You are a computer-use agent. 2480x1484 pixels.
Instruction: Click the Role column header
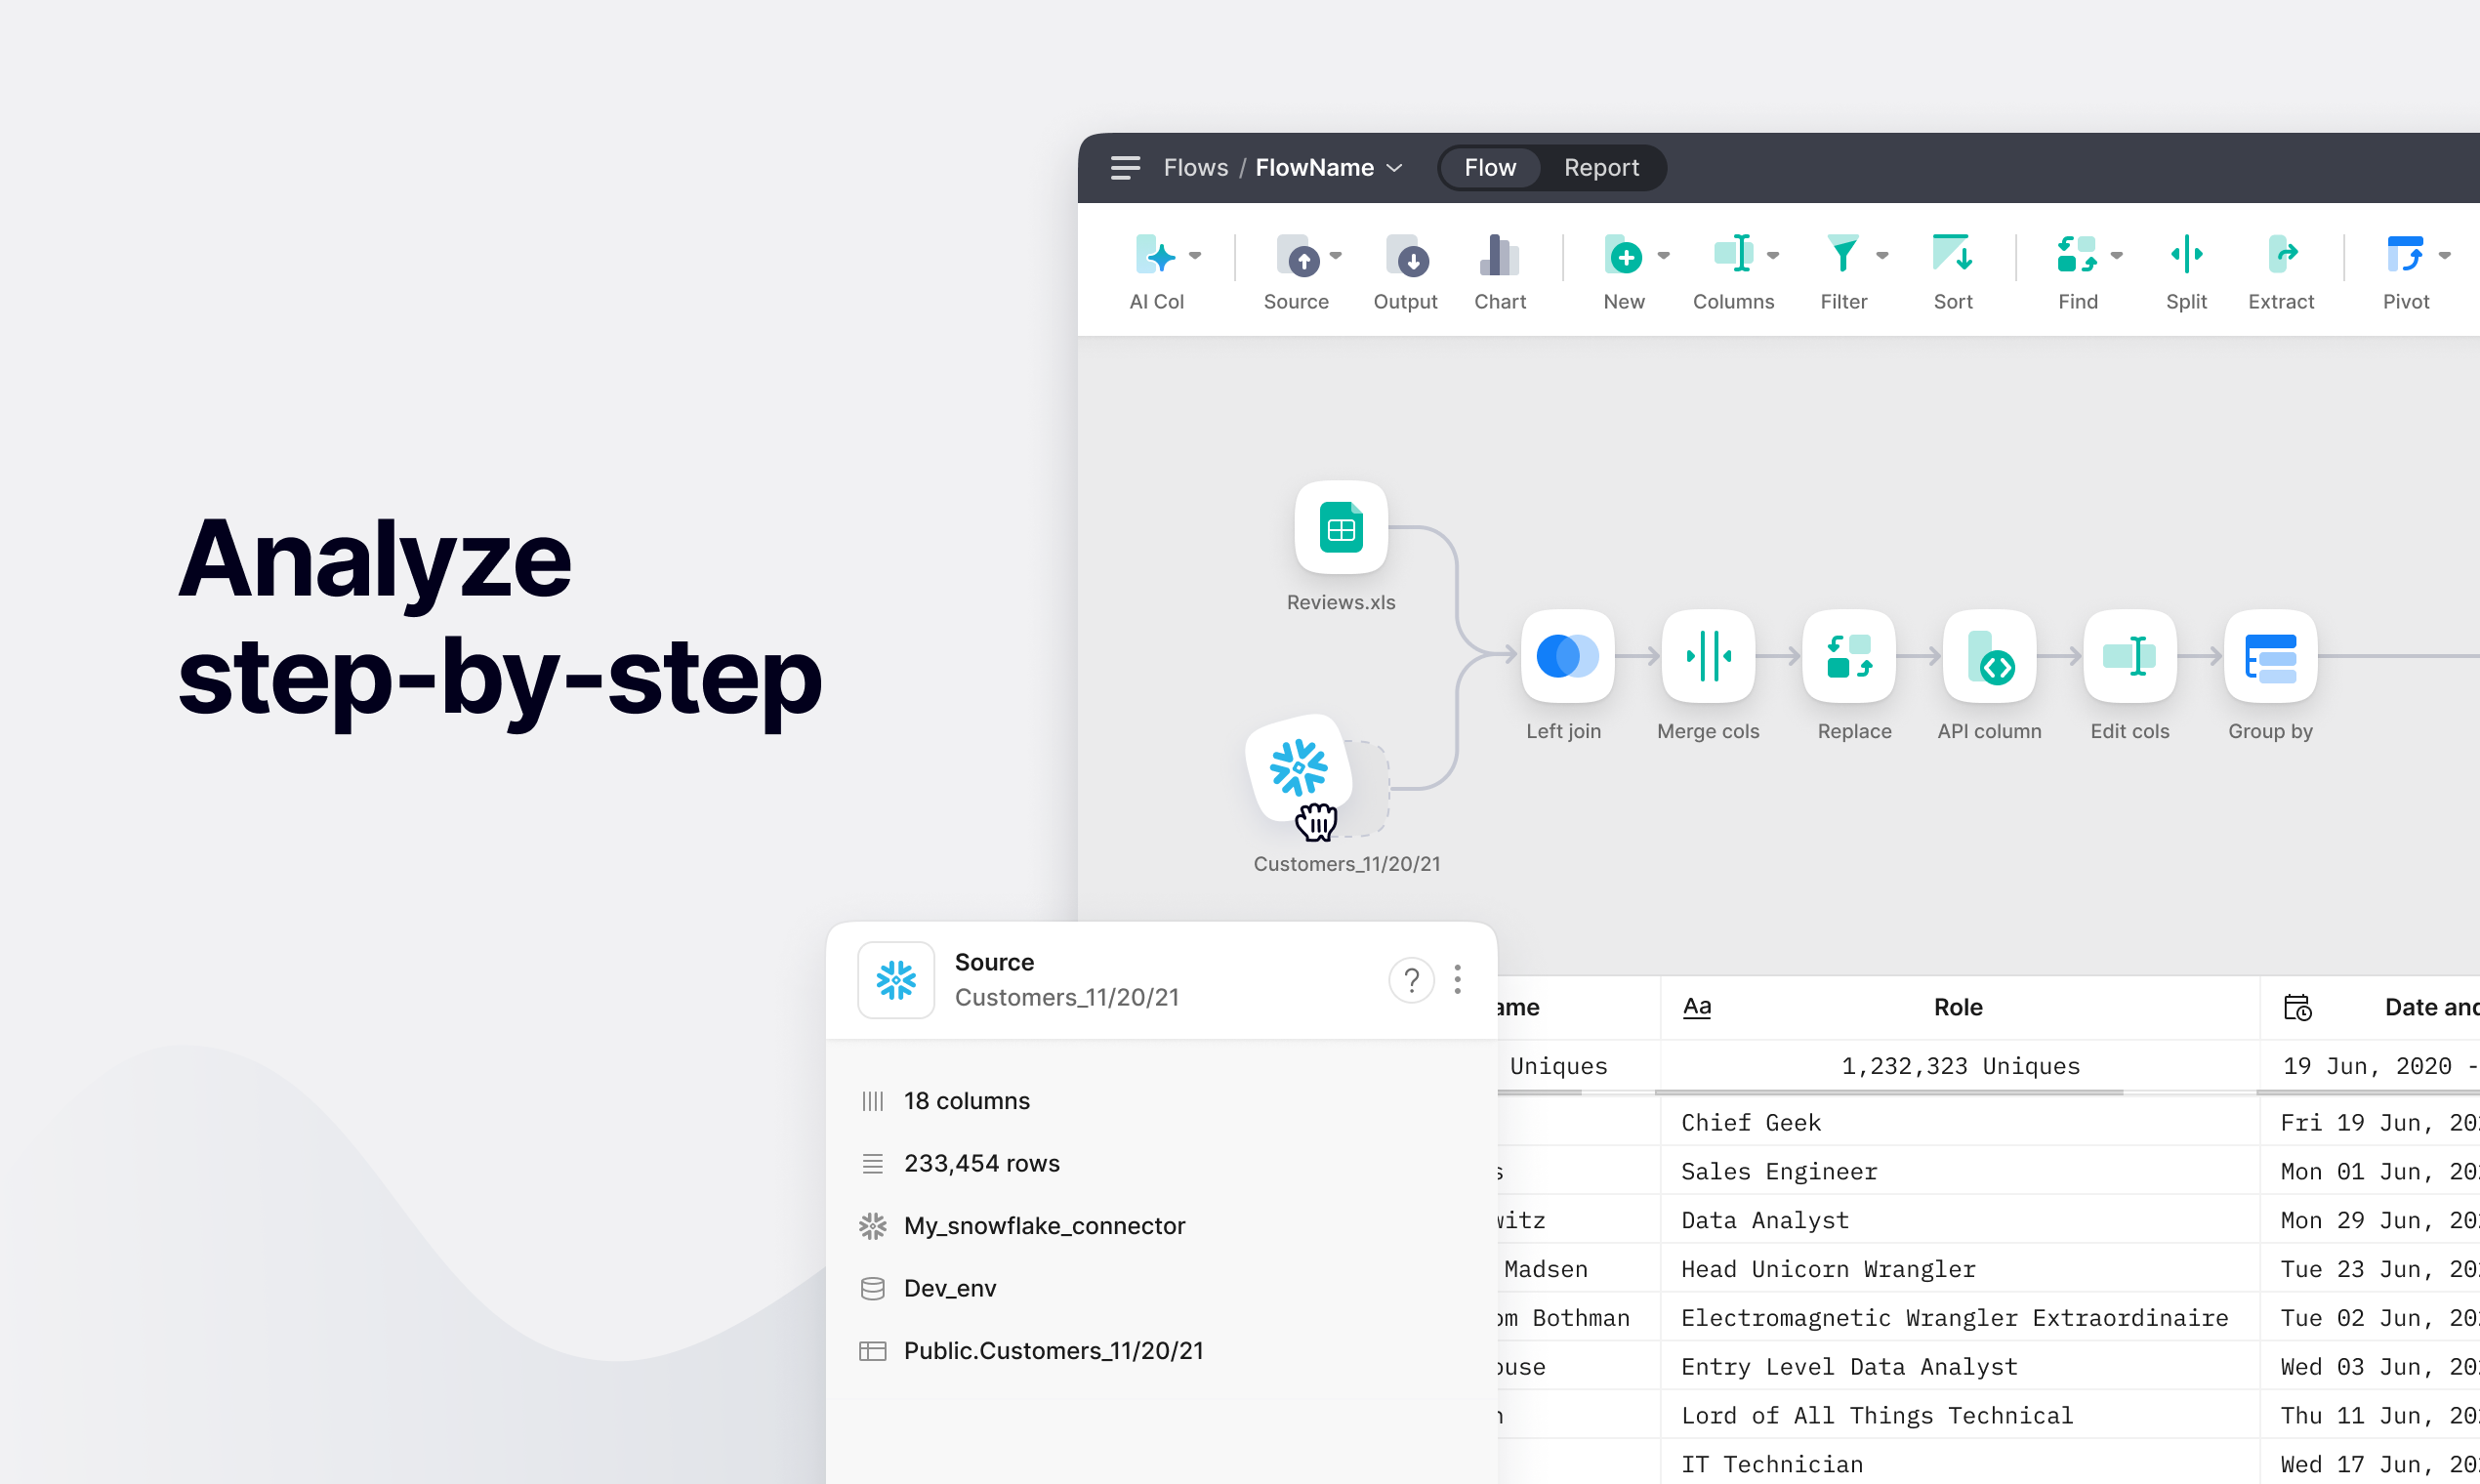(x=1957, y=1007)
